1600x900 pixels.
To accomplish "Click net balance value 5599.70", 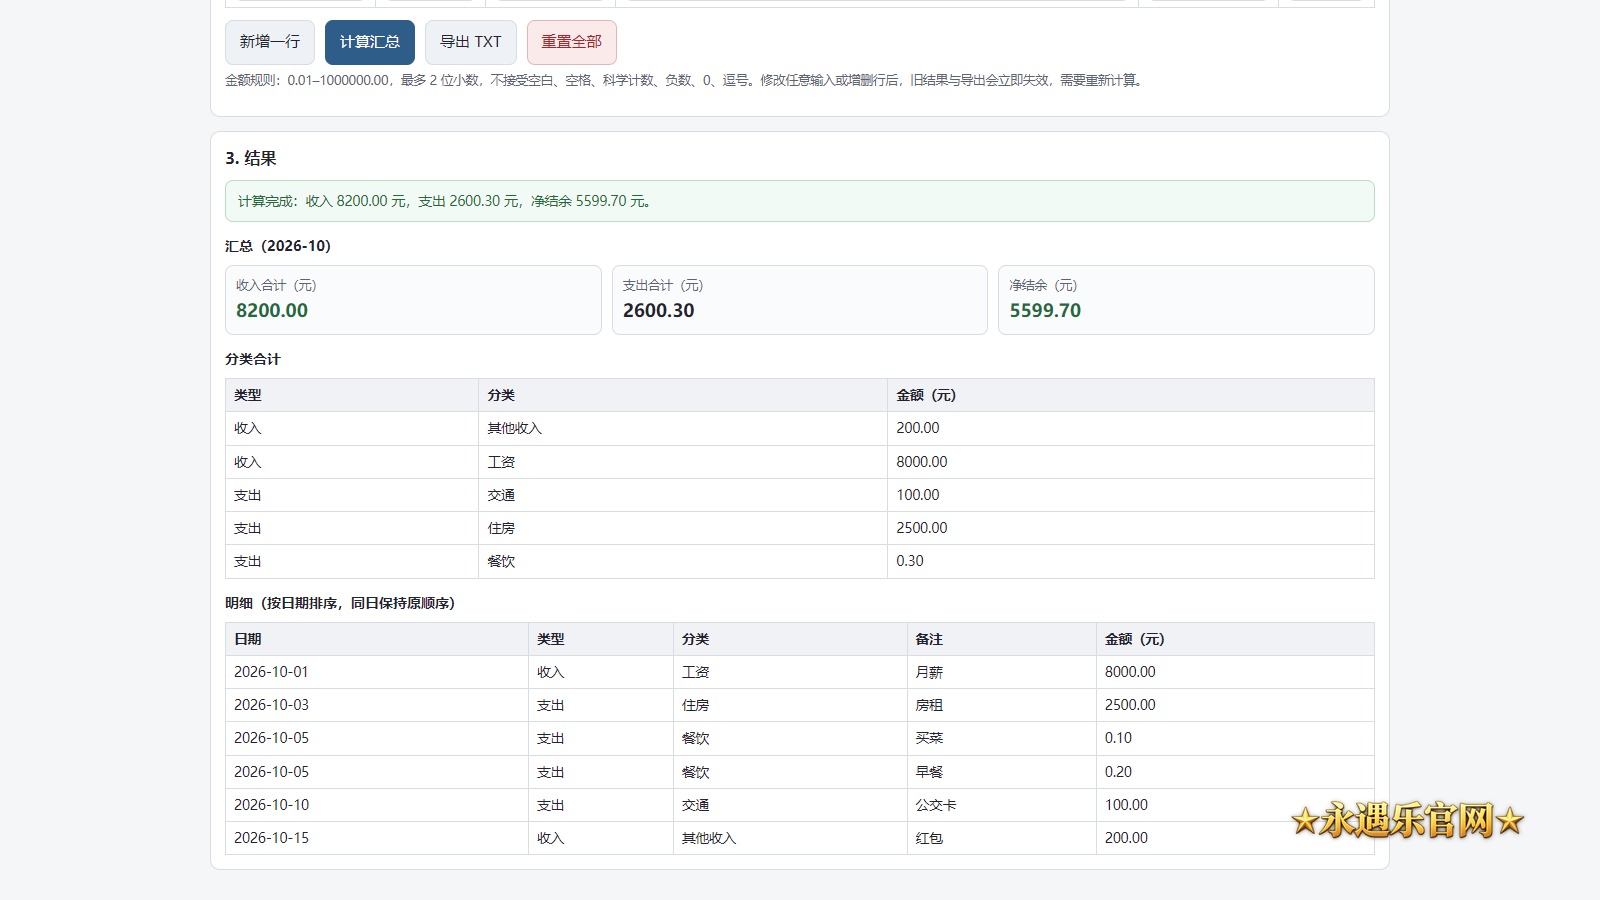I will [1045, 311].
